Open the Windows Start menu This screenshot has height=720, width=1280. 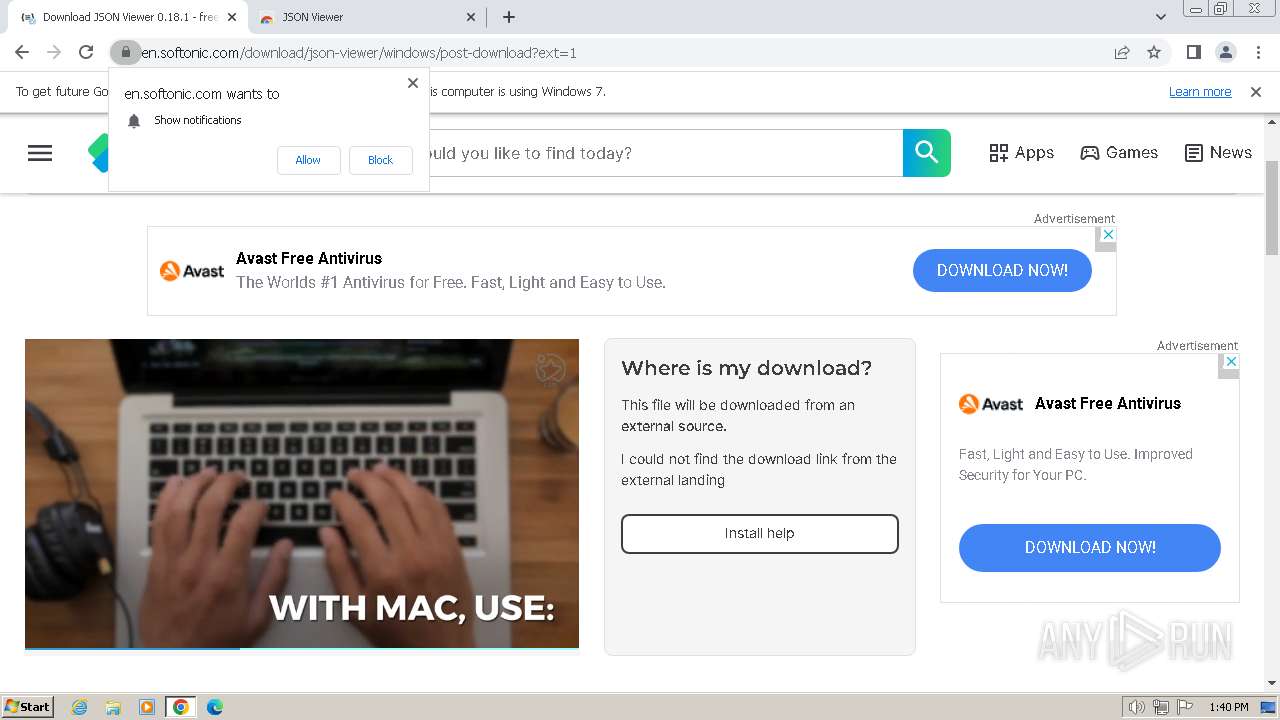pos(28,707)
